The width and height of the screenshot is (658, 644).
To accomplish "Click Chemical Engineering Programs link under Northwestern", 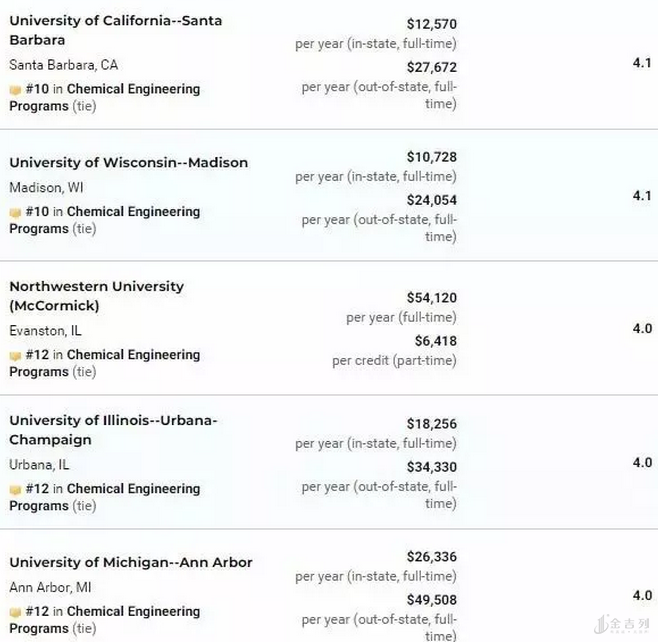I will [x=133, y=355].
